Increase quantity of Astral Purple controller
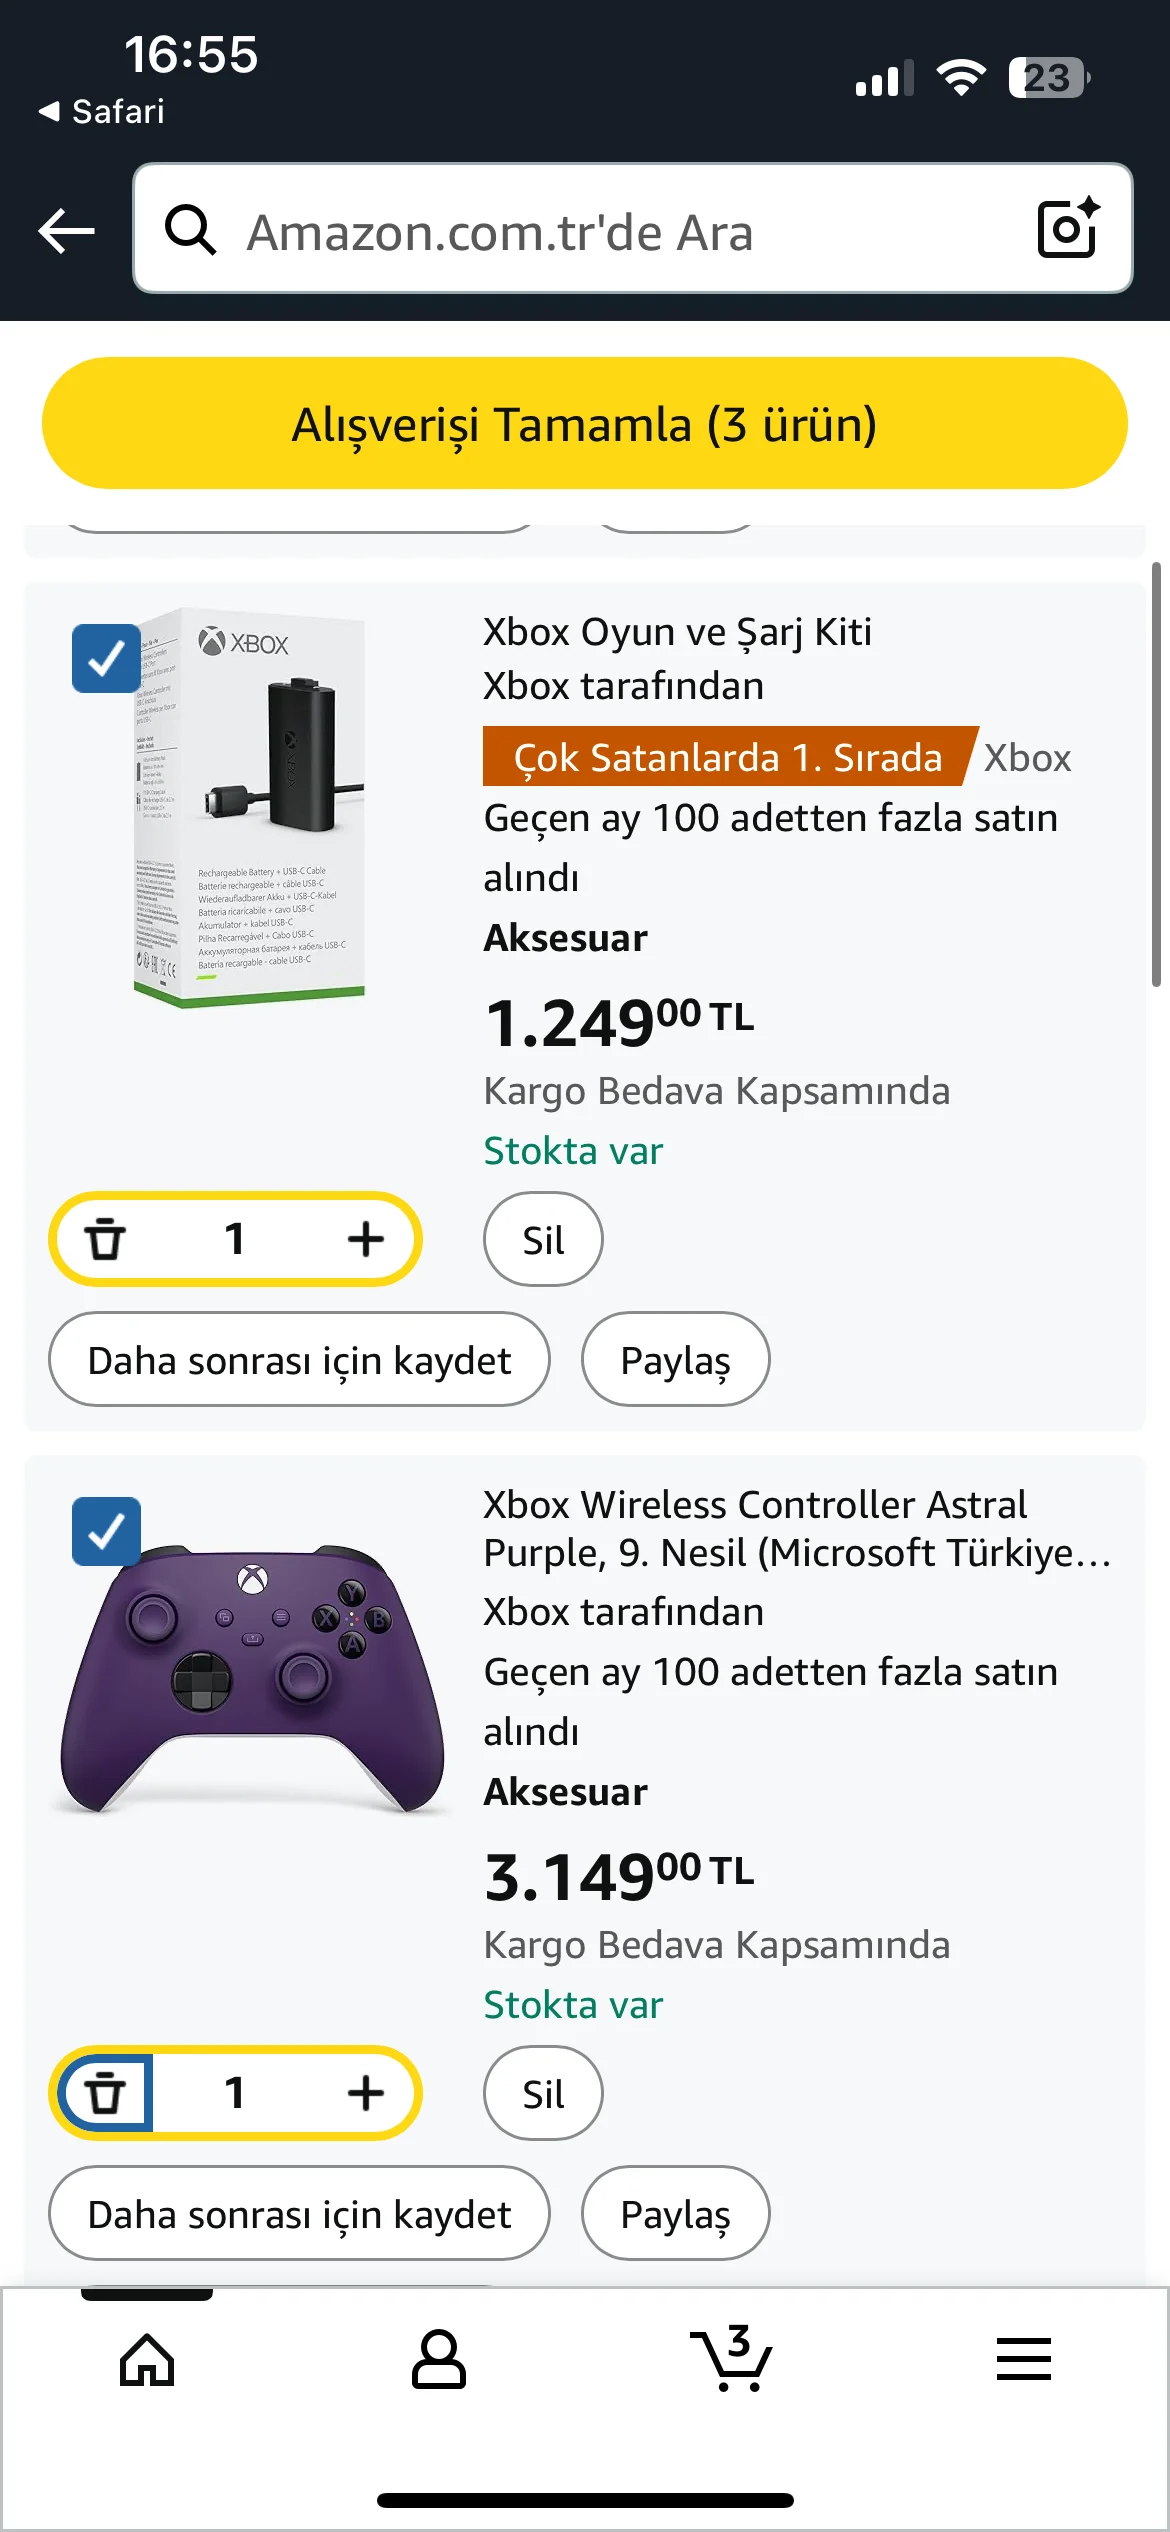Viewport: 1170px width, 2532px height. 366,2093
